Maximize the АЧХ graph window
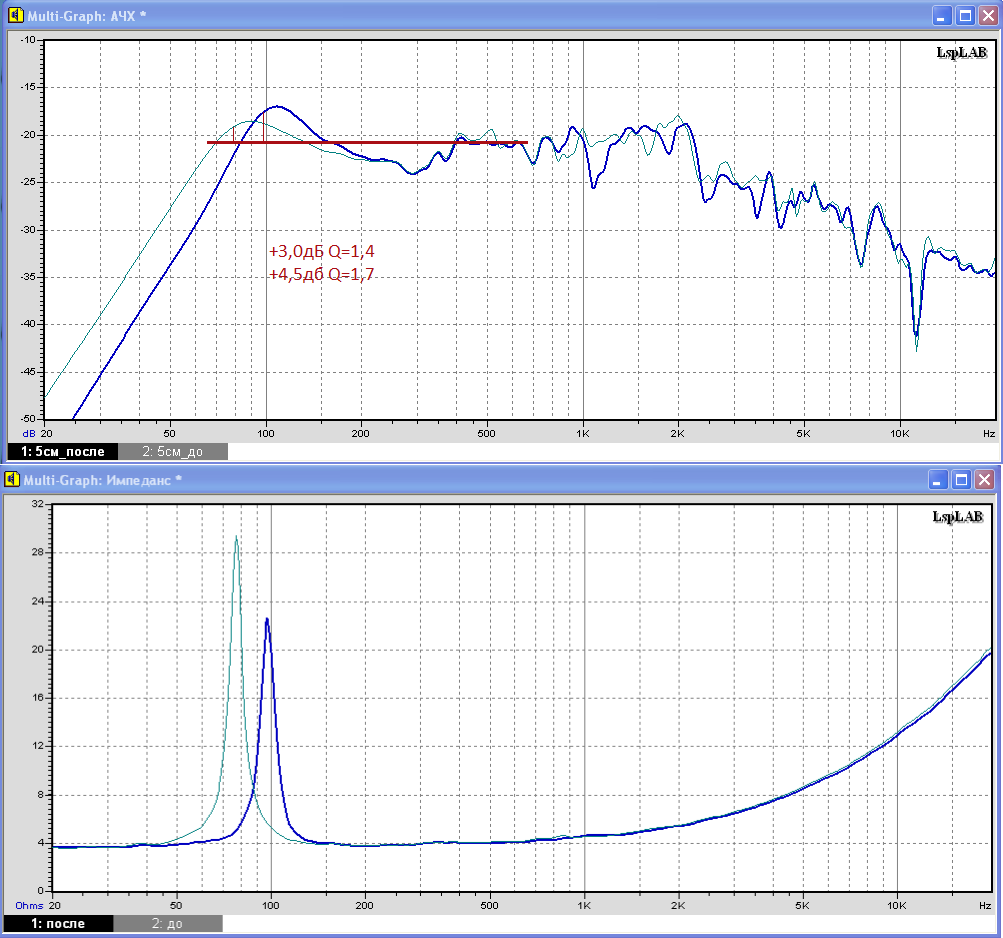 (x=965, y=15)
